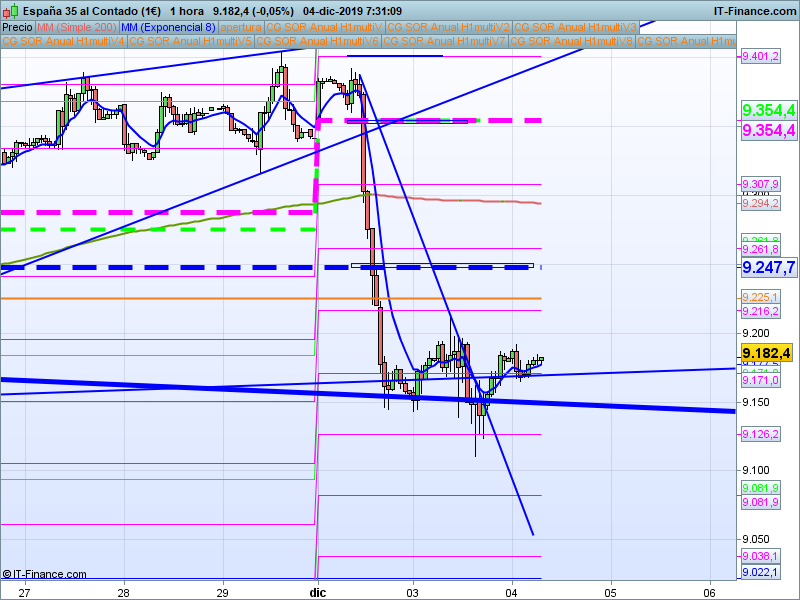Viewport: 800px width, 600px height.
Task: Select the CG SOR Anual H1multiV2 label
Action: click(x=448, y=27)
